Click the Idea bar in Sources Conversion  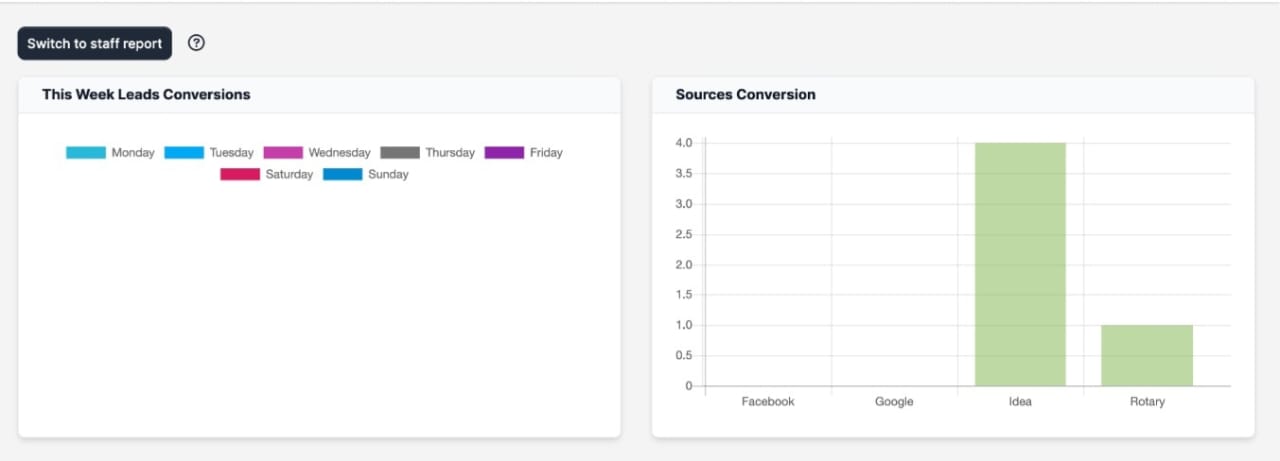(1020, 264)
